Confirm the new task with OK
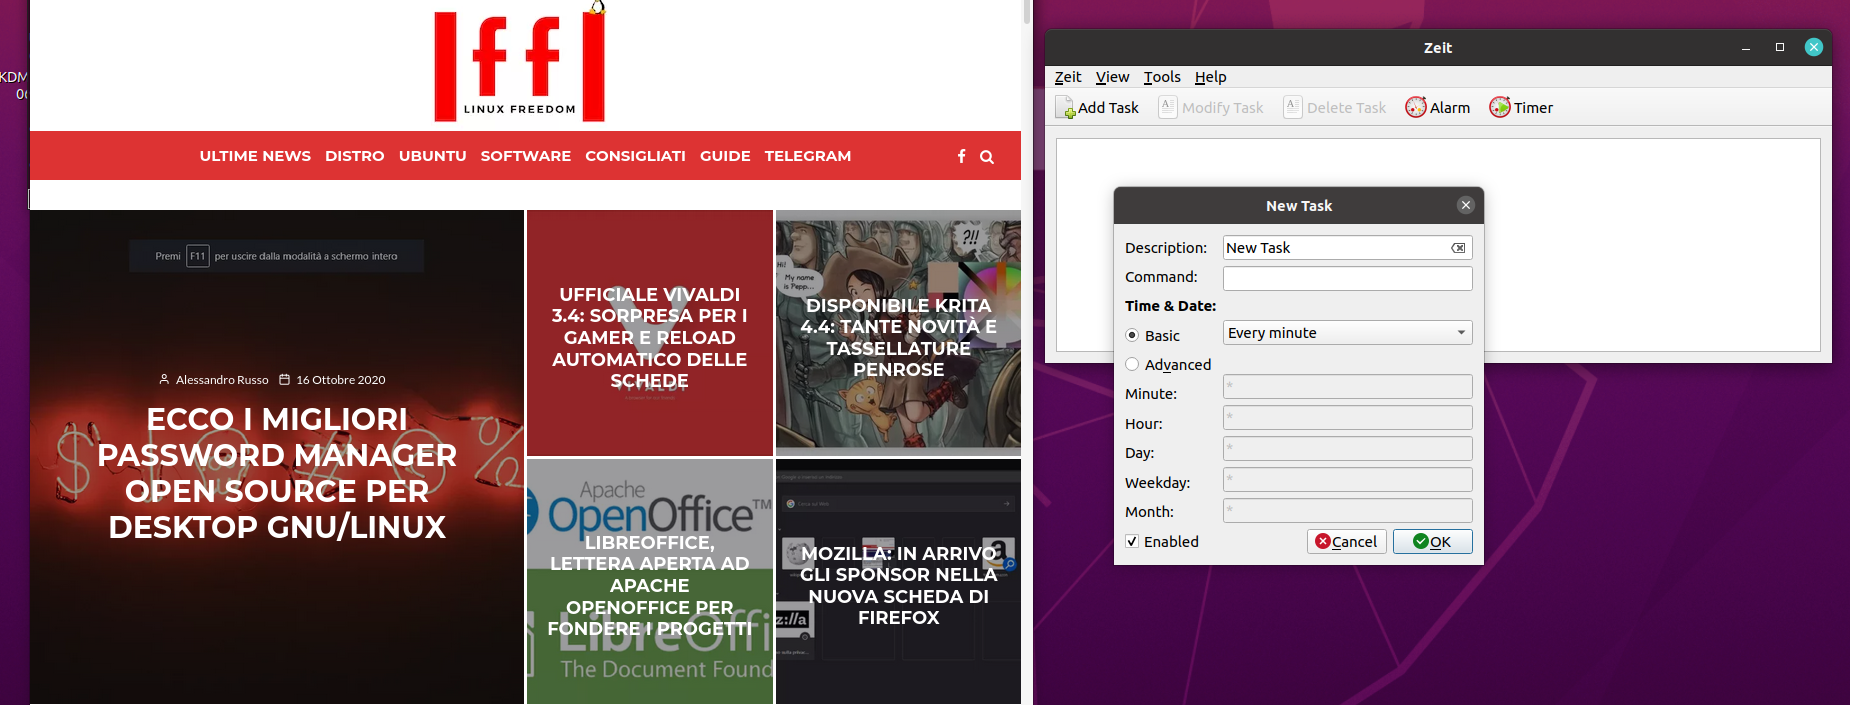 tap(1432, 541)
